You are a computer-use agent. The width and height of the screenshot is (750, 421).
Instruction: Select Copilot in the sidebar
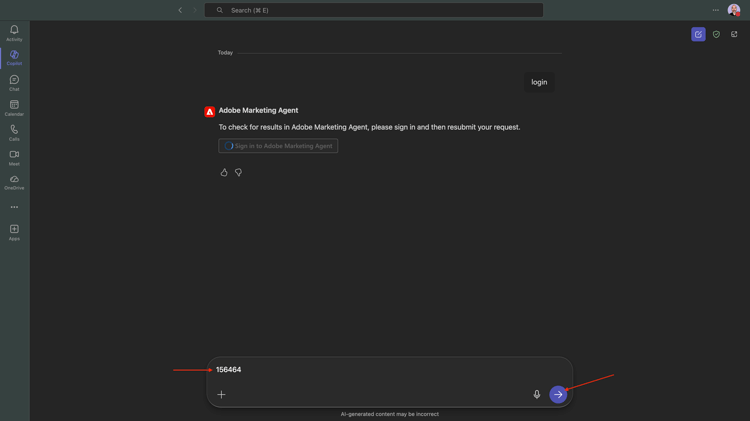(x=14, y=58)
